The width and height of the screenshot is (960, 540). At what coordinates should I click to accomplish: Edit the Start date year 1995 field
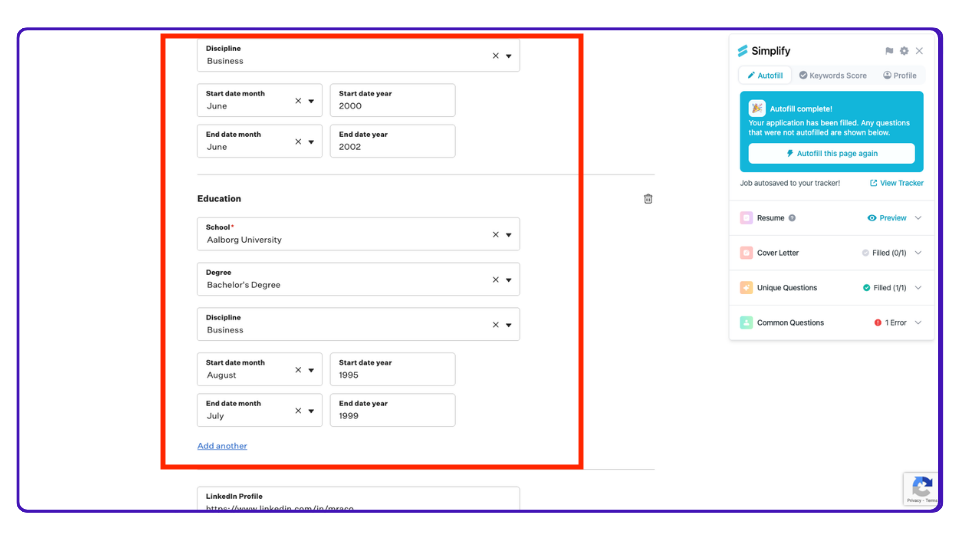pyautogui.click(x=392, y=369)
